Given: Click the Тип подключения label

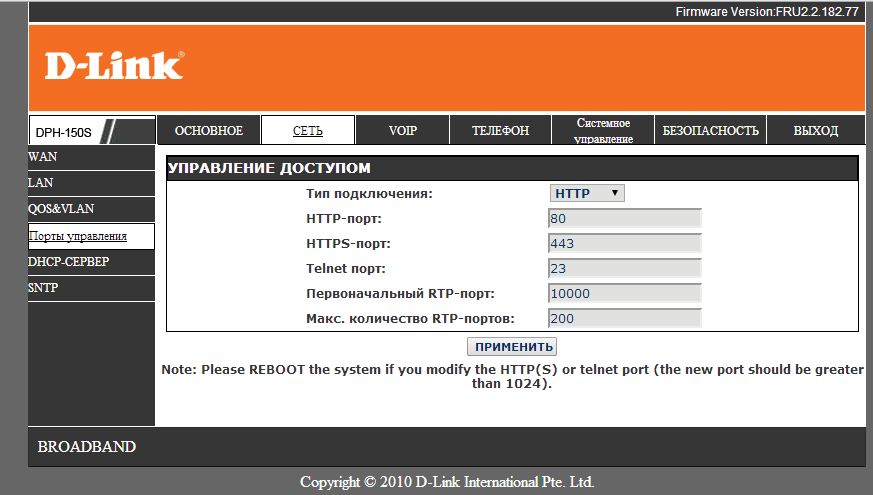Looking at the screenshot, I should pyautogui.click(x=369, y=194).
